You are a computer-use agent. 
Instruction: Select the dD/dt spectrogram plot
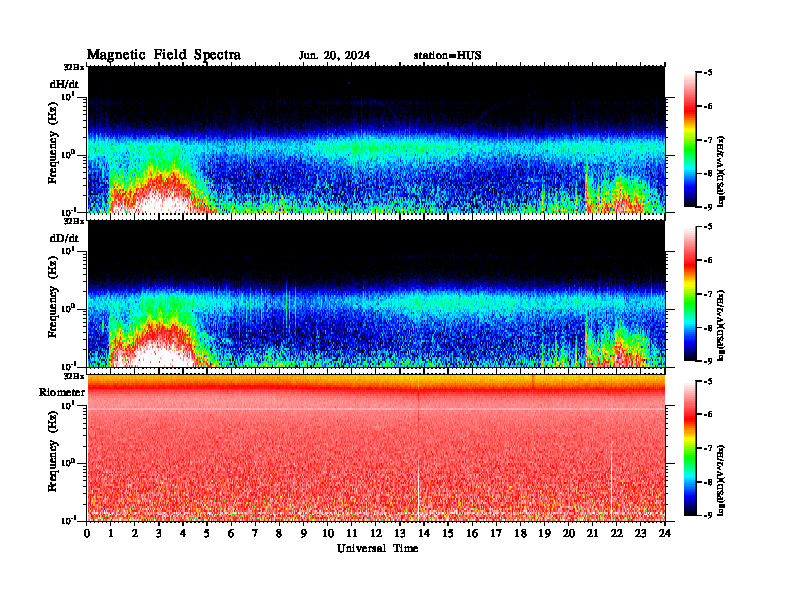(376, 293)
